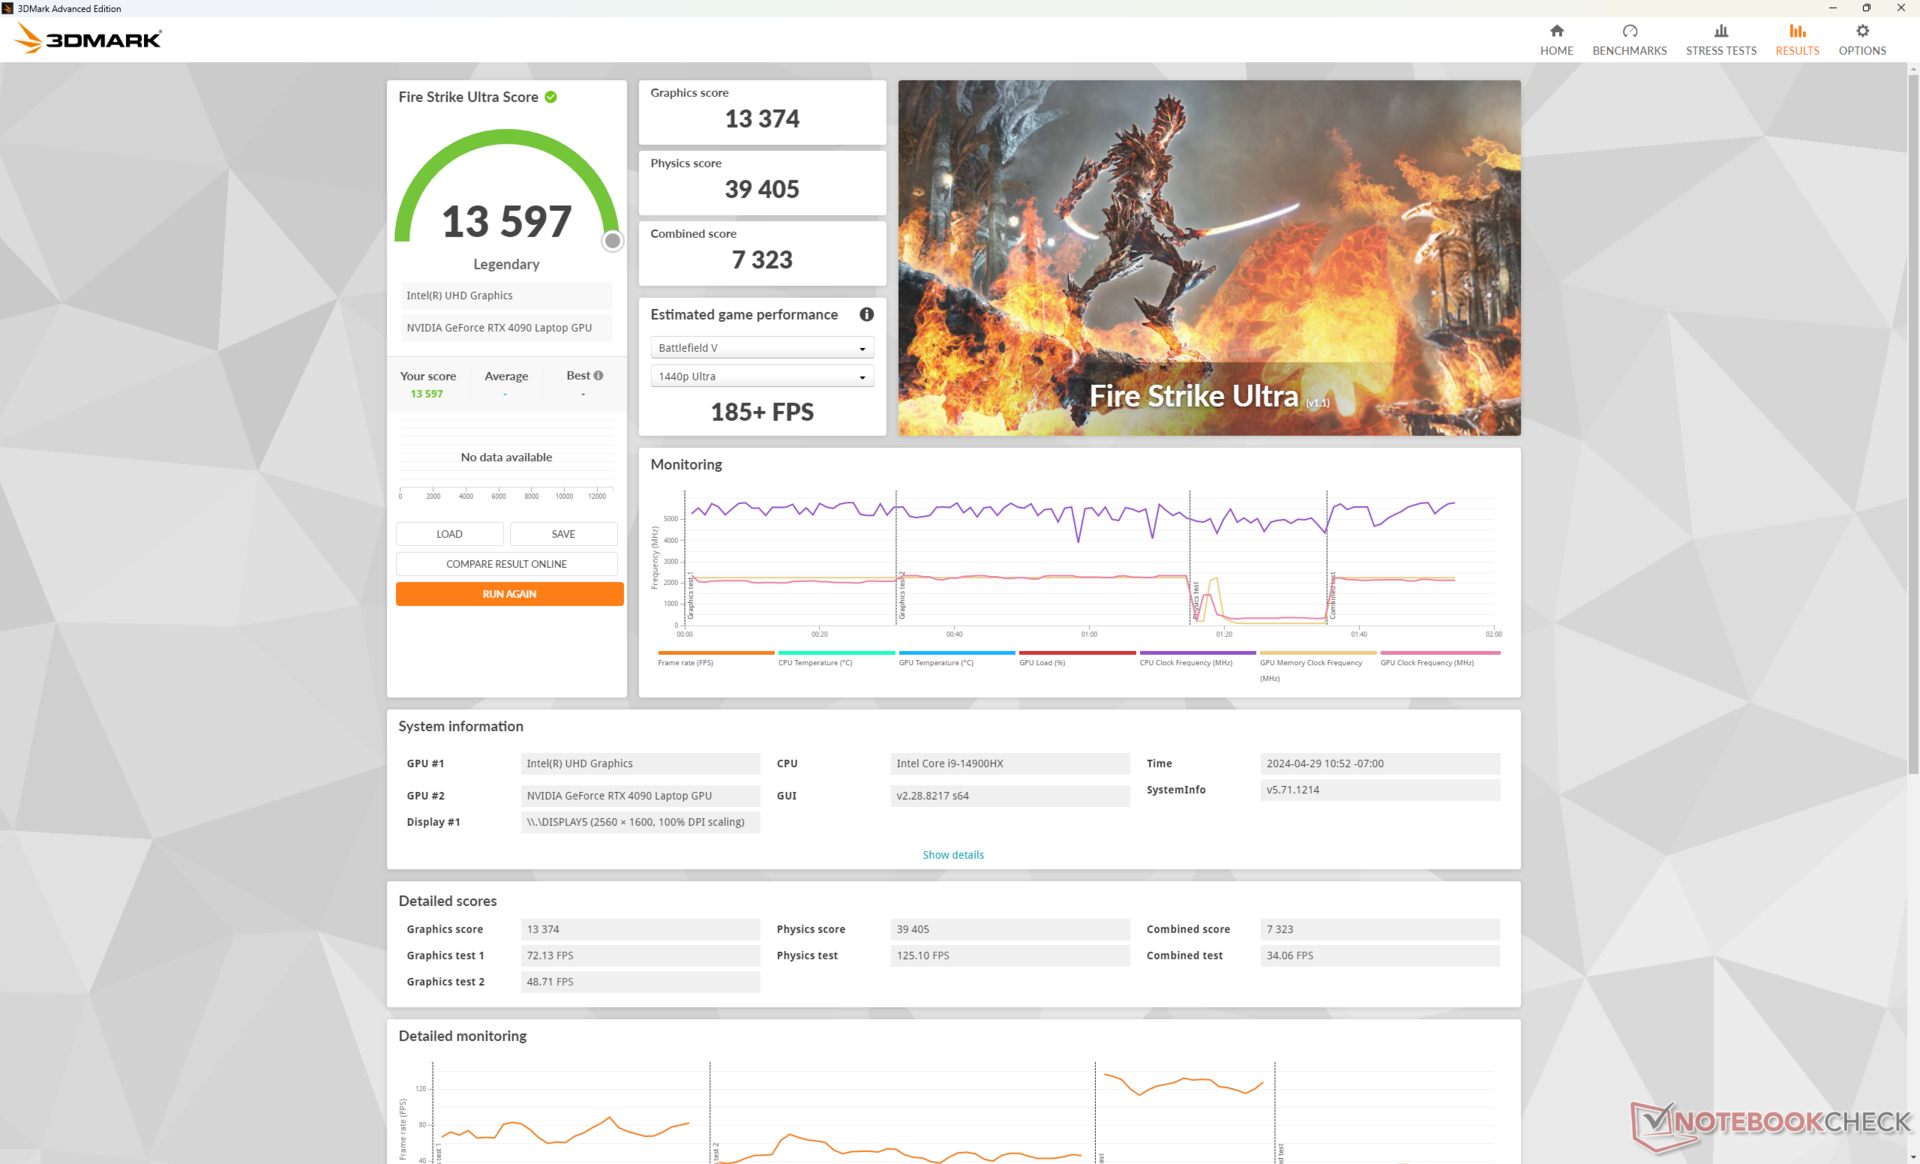Expand the 1440p Ultra resolution dropdown
This screenshot has width=1920, height=1164.
[761, 377]
